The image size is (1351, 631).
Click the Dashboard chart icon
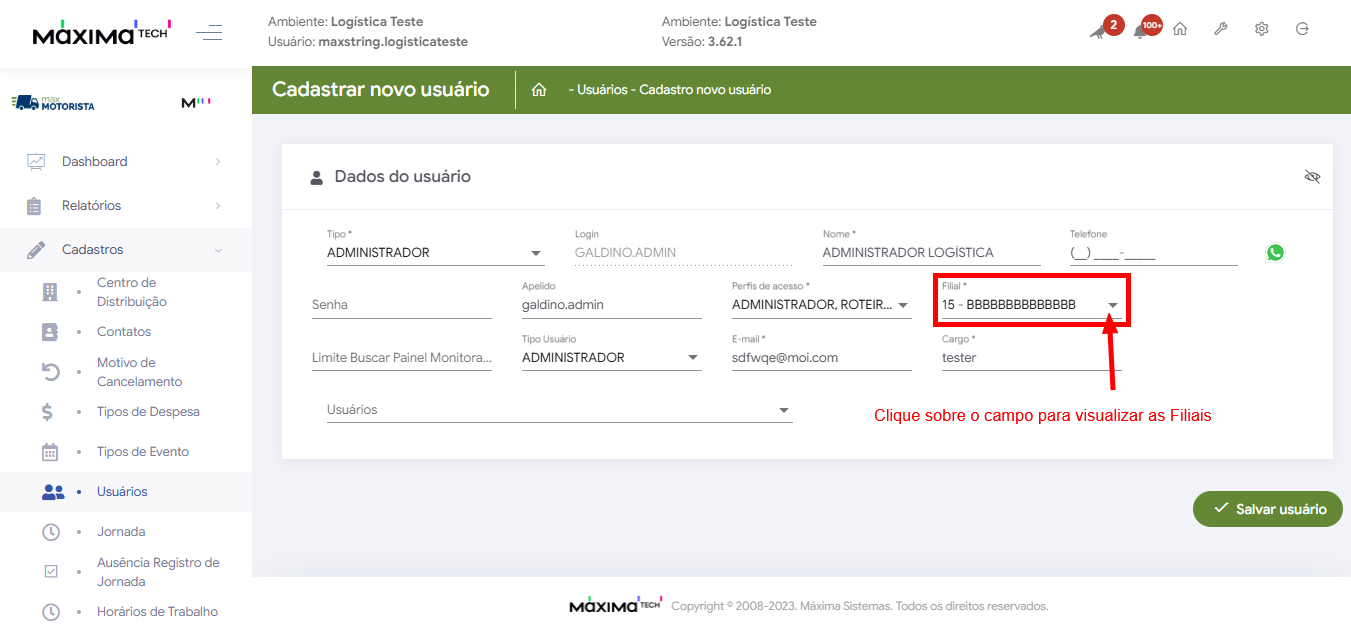click(36, 161)
